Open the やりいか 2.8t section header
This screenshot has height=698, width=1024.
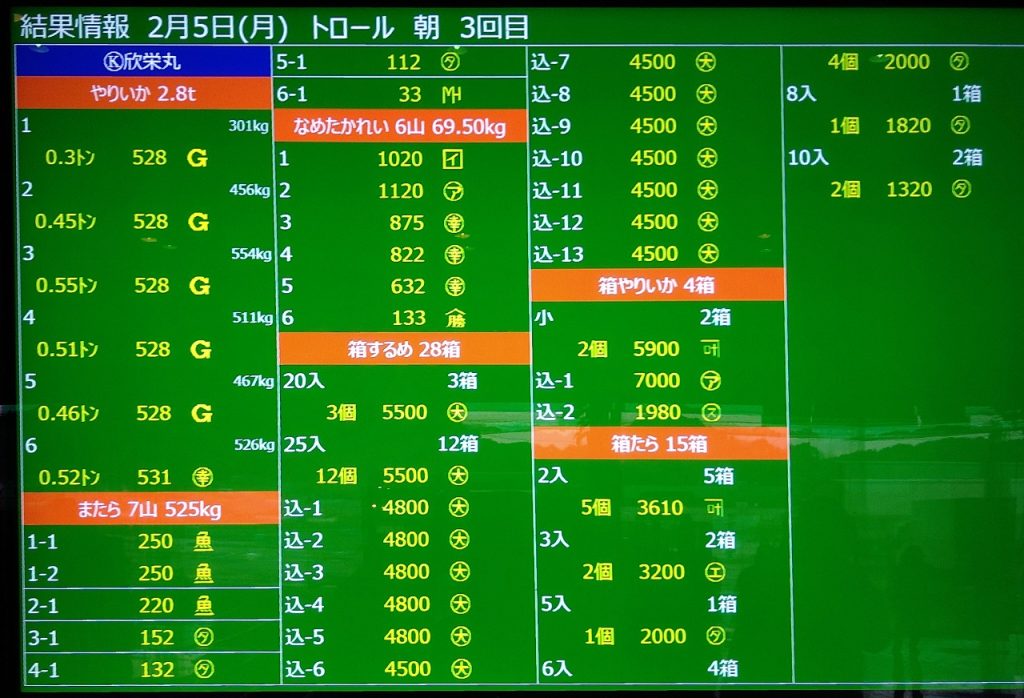(x=146, y=94)
